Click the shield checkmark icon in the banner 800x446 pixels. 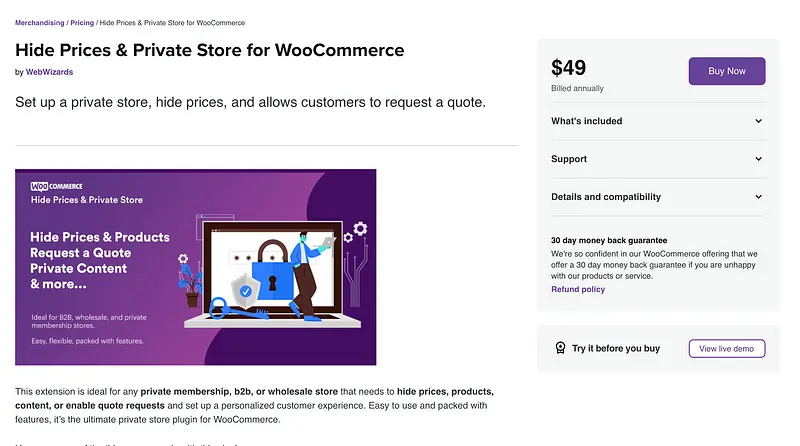coord(246,291)
